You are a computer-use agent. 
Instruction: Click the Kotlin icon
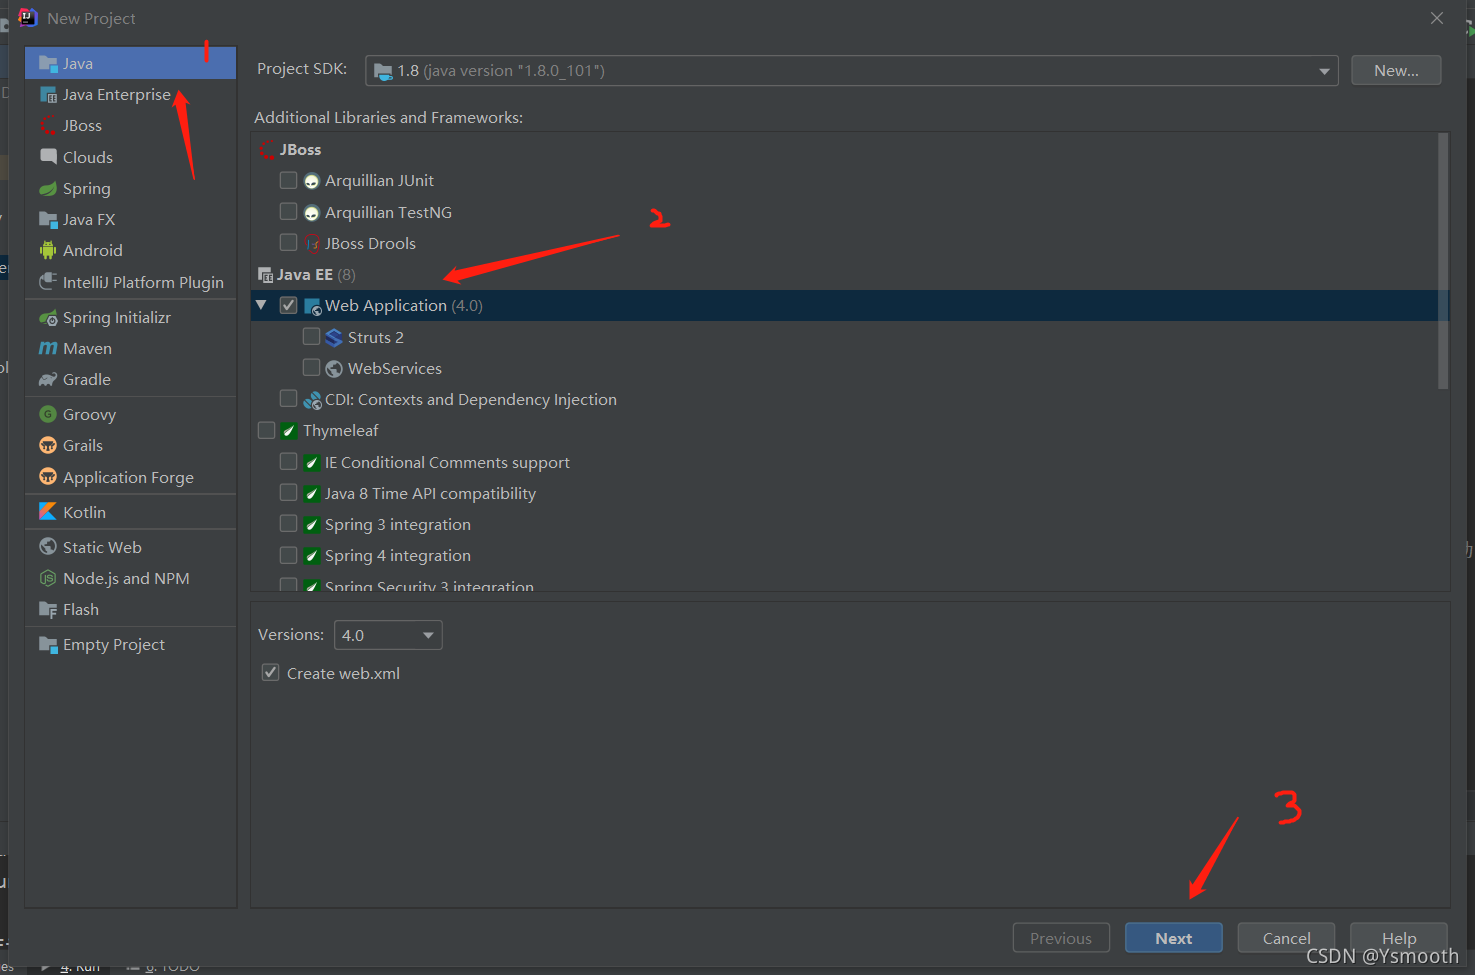48,512
